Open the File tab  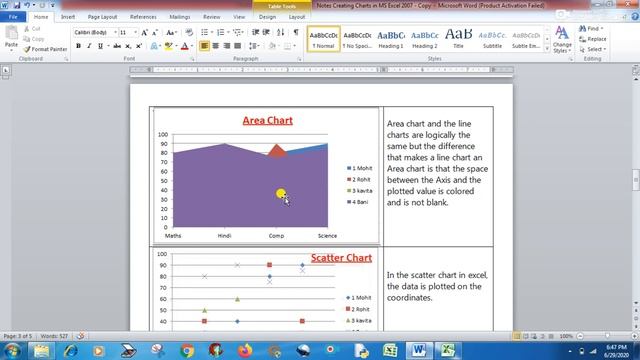pos(13,17)
